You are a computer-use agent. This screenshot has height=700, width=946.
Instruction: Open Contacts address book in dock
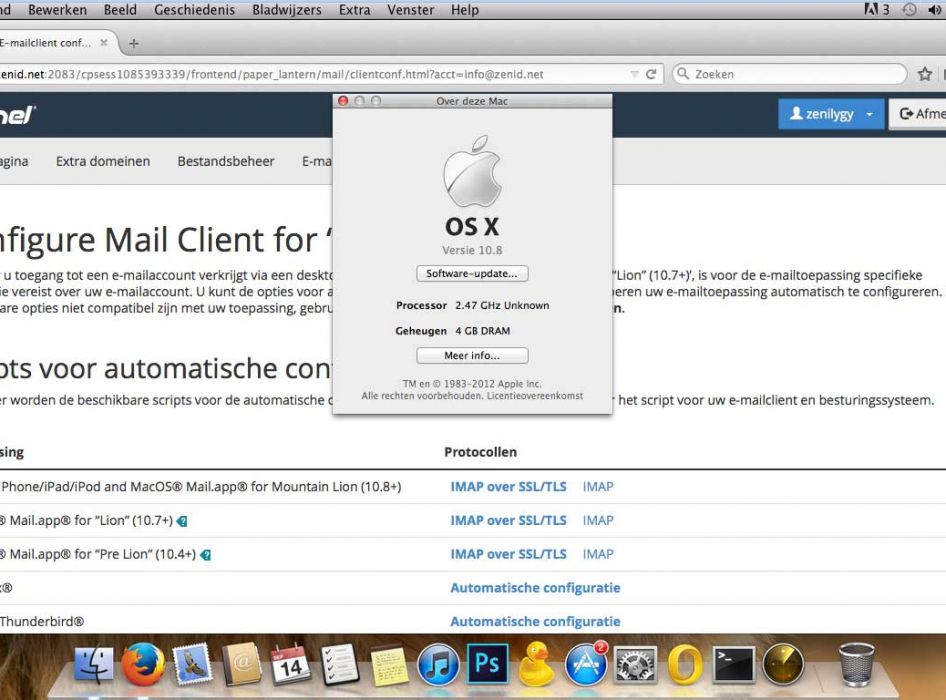(241, 665)
